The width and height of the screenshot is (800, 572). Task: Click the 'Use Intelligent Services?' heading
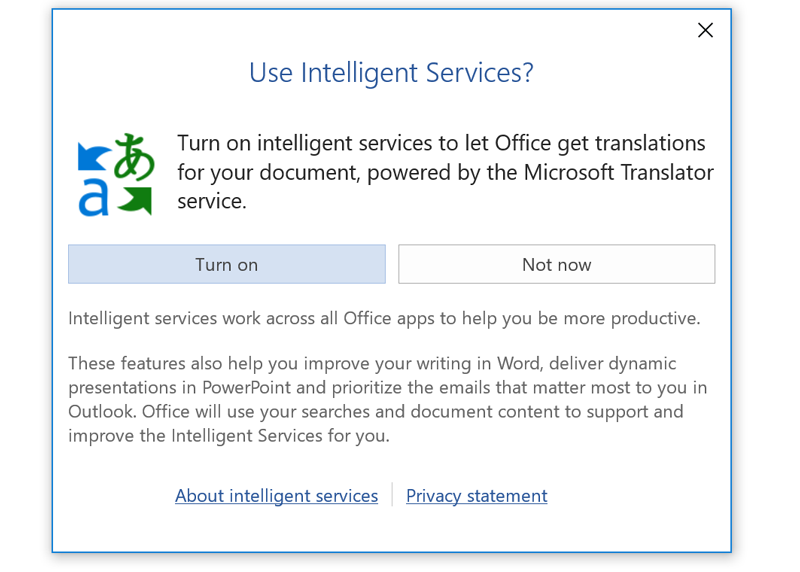391,72
